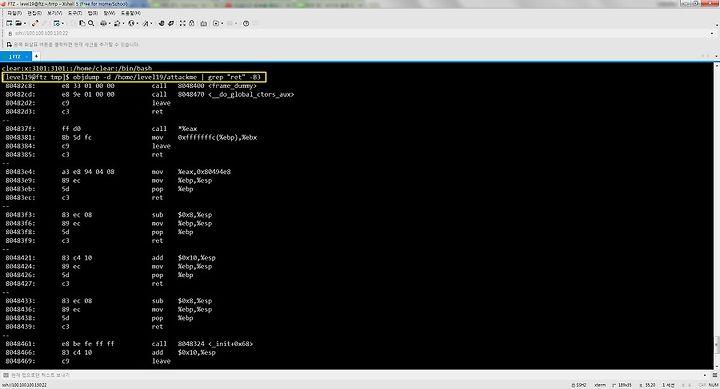Open the 탭(B) menu
720x389 pixels.
pos(93,13)
